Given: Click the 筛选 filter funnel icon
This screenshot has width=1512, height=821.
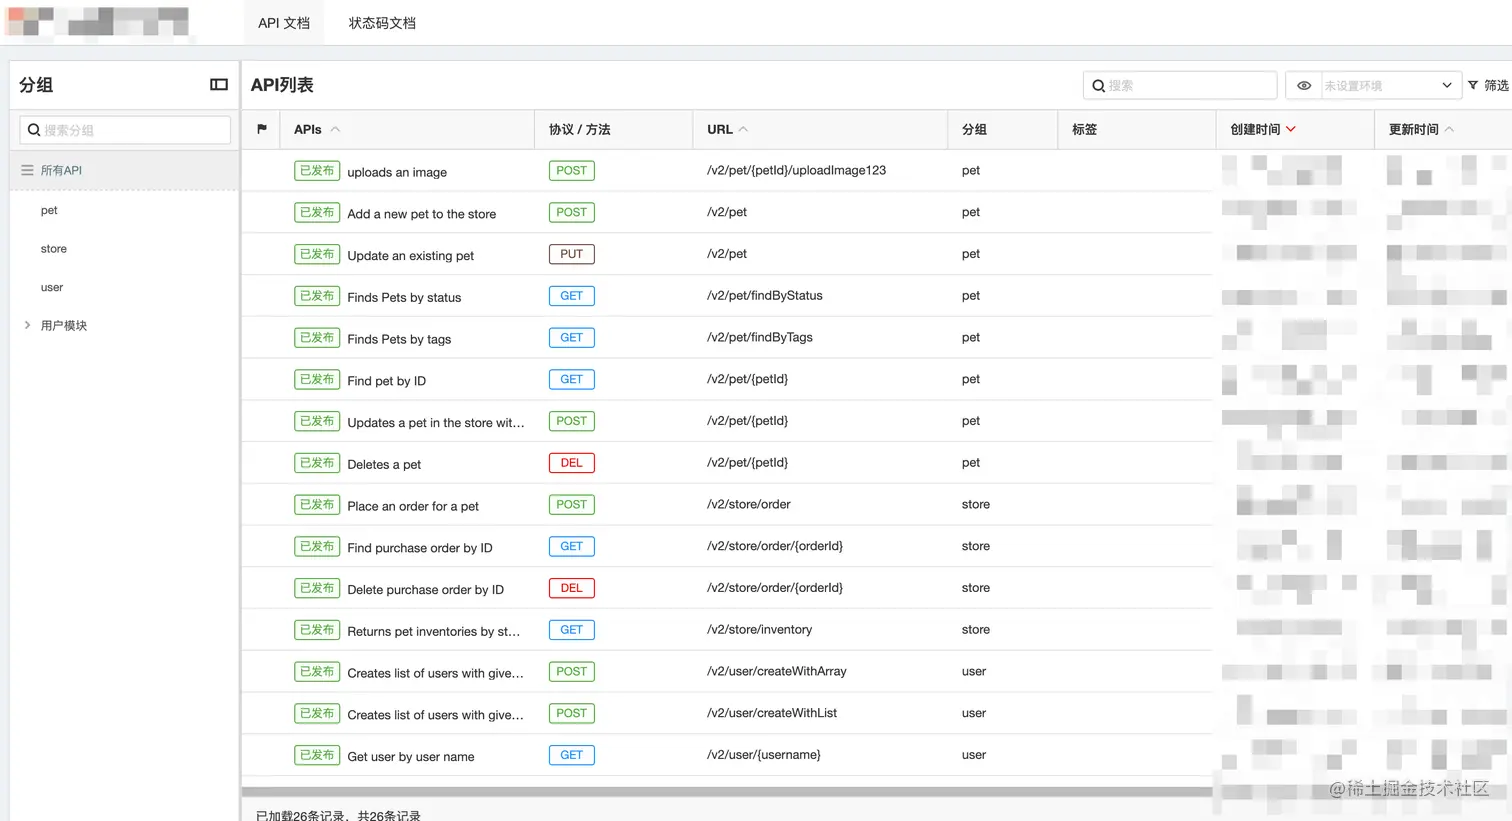Looking at the screenshot, I should (1473, 86).
